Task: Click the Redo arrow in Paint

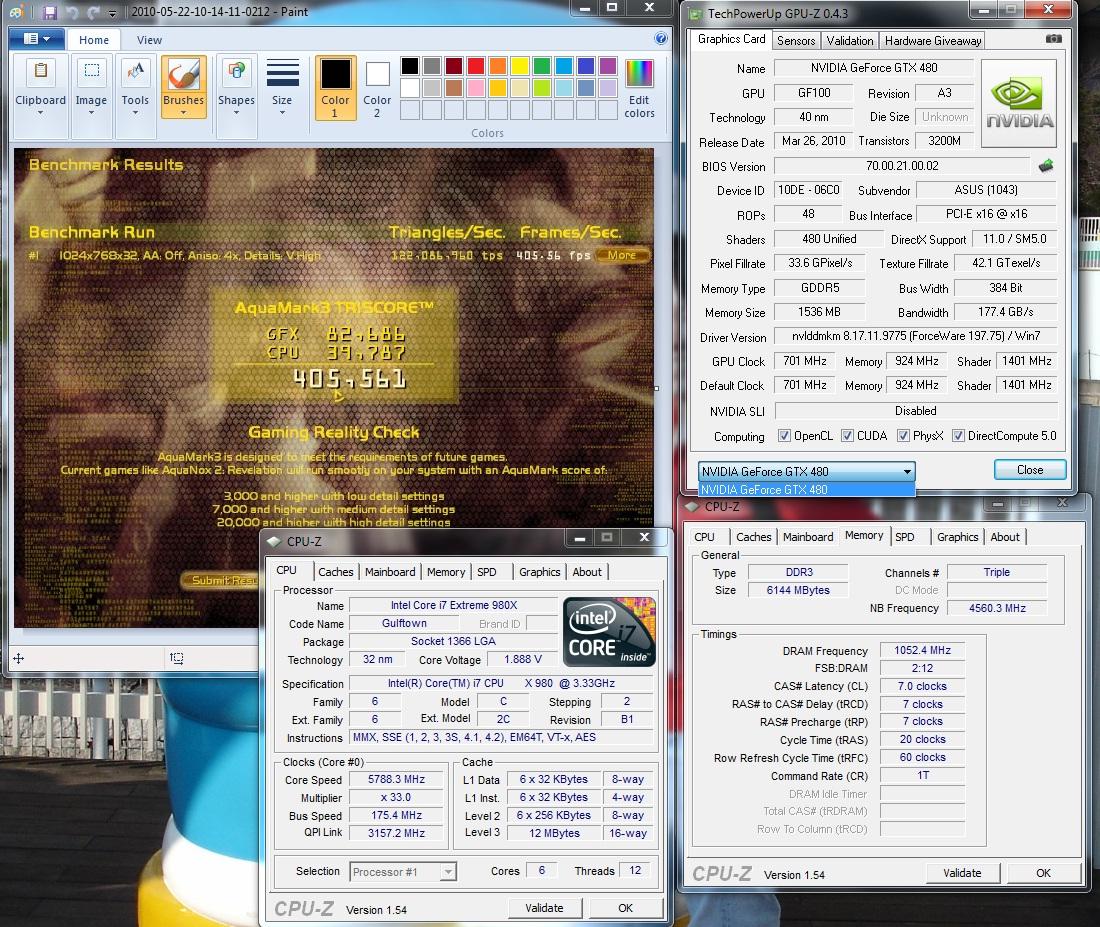Action: pos(93,12)
